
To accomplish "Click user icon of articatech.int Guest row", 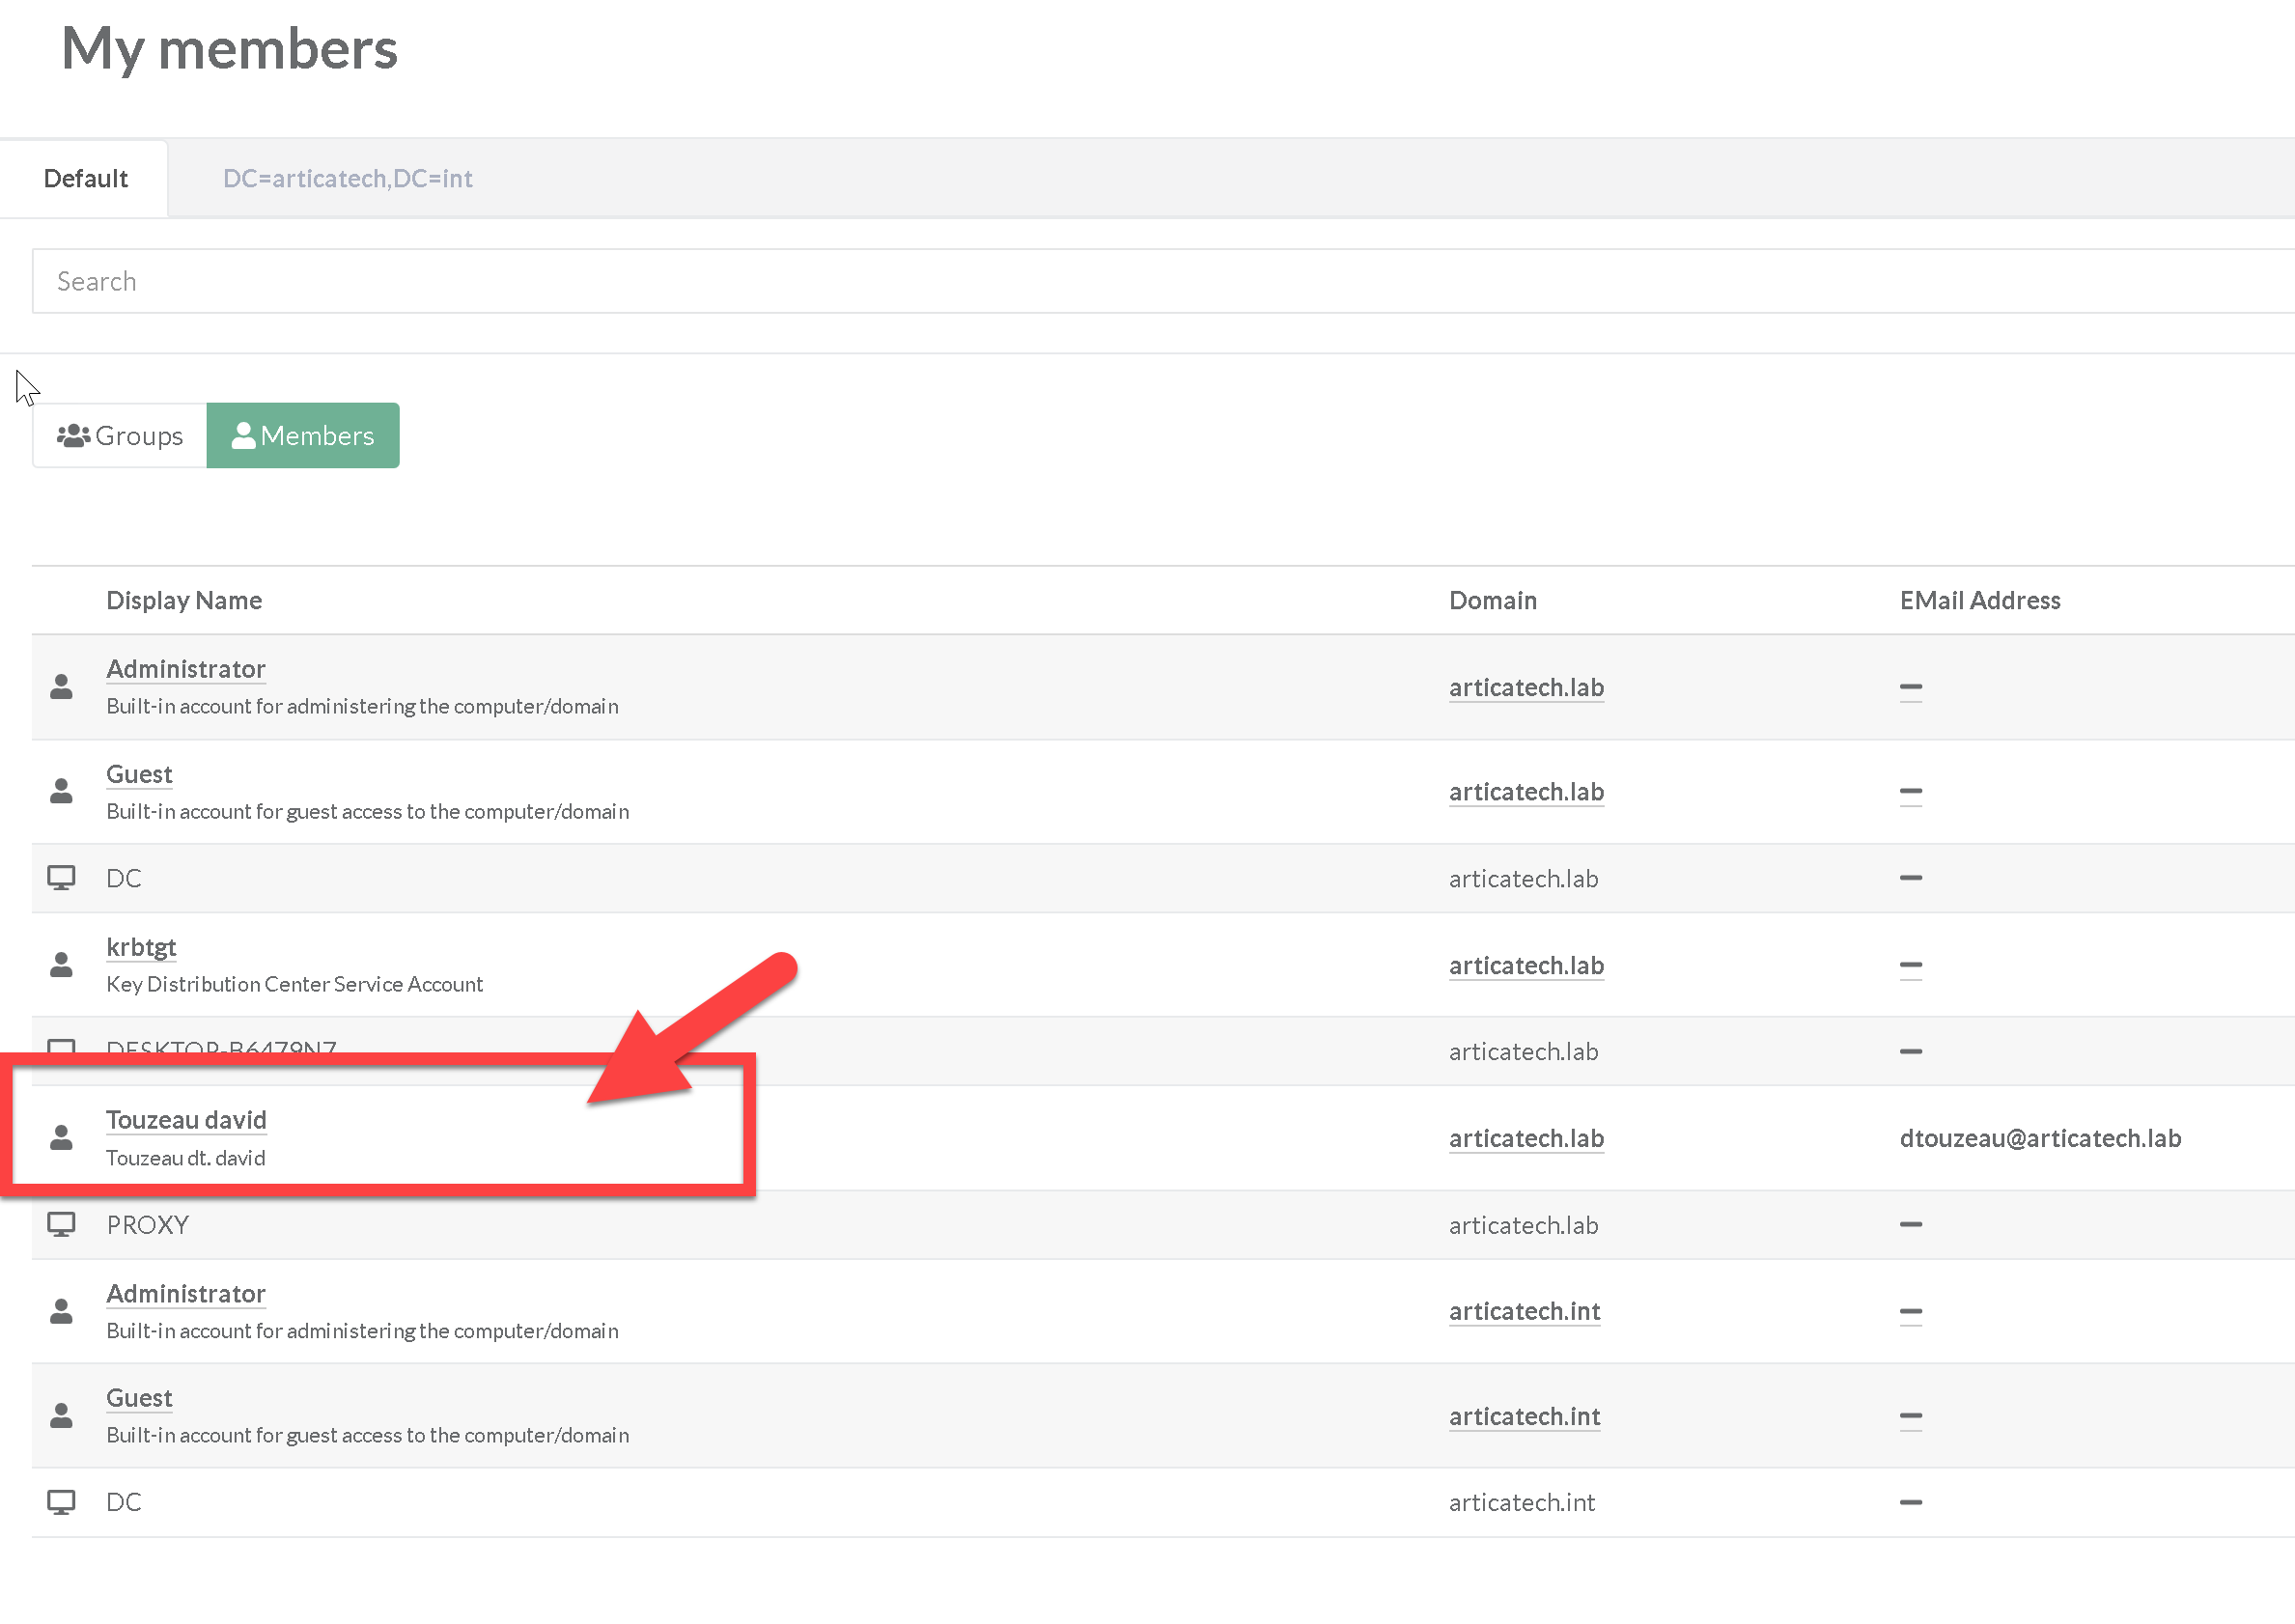I will pyautogui.click(x=61, y=1415).
